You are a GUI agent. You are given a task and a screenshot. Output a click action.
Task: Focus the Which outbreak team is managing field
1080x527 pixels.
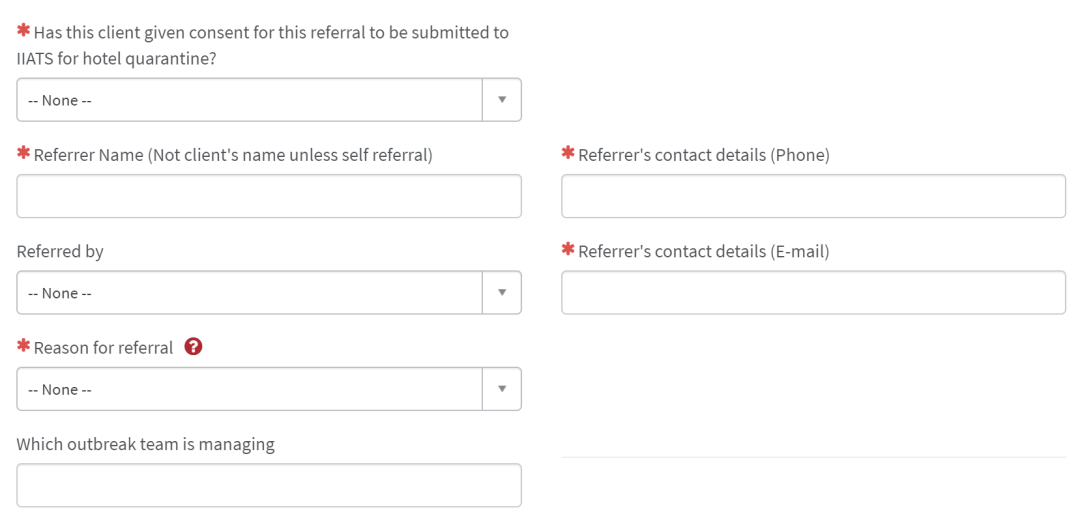pyautogui.click(x=269, y=486)
